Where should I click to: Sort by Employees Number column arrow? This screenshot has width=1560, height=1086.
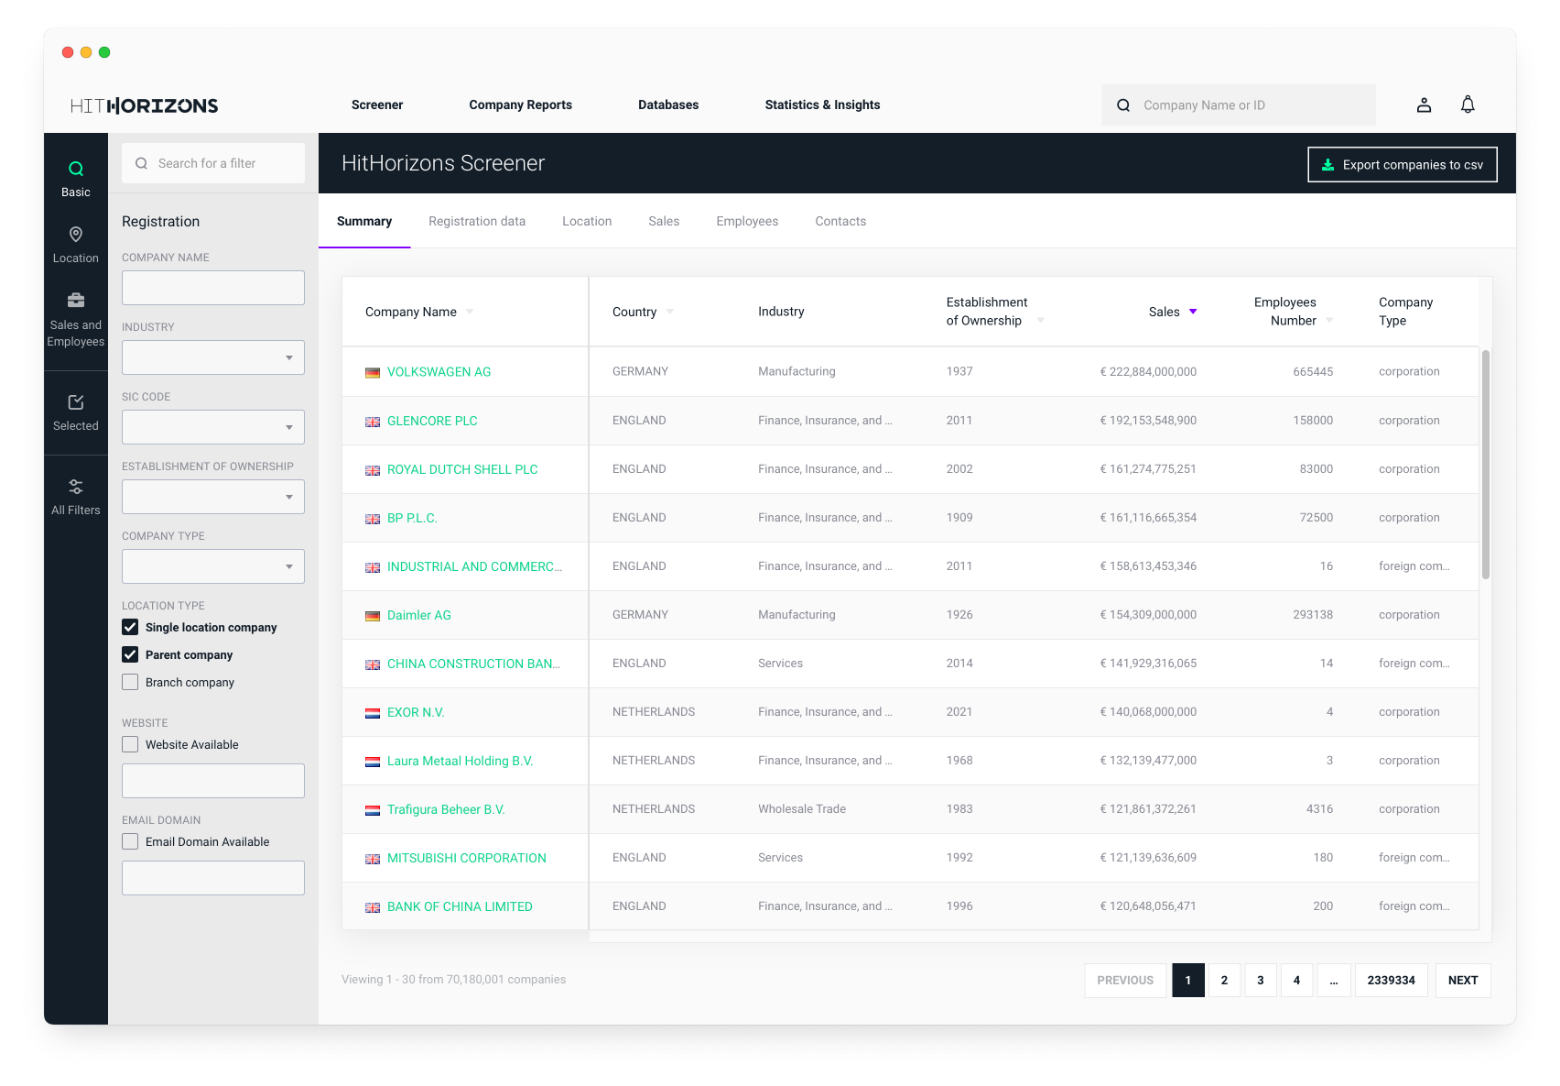(1329, 321)
